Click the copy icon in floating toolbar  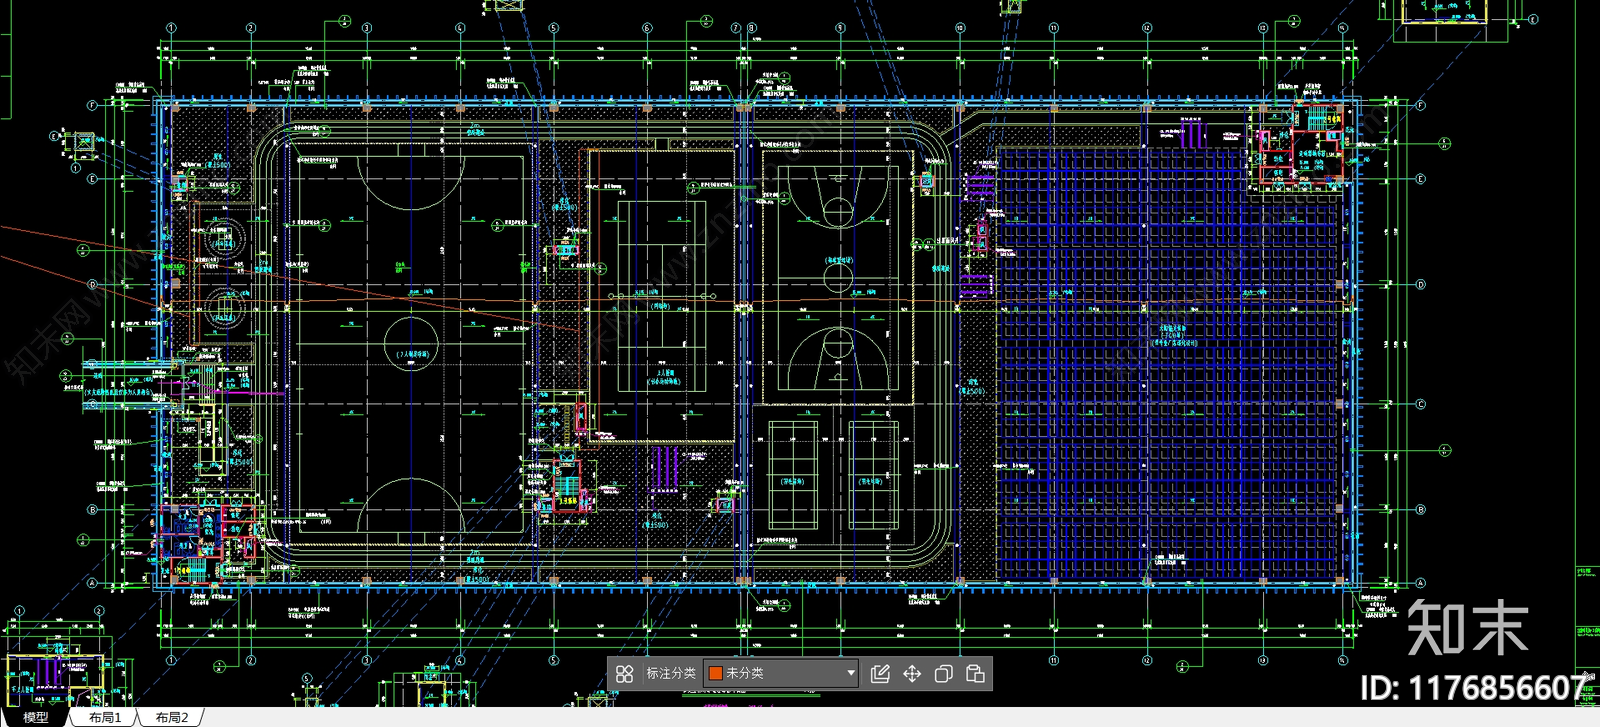(943, 674)
